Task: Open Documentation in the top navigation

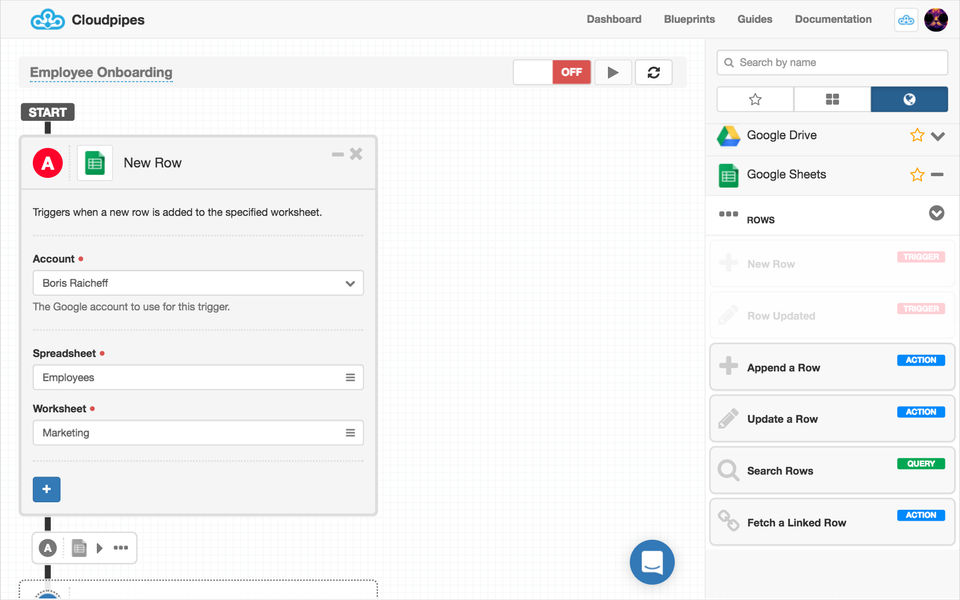Action: click(x=833, y=19)
